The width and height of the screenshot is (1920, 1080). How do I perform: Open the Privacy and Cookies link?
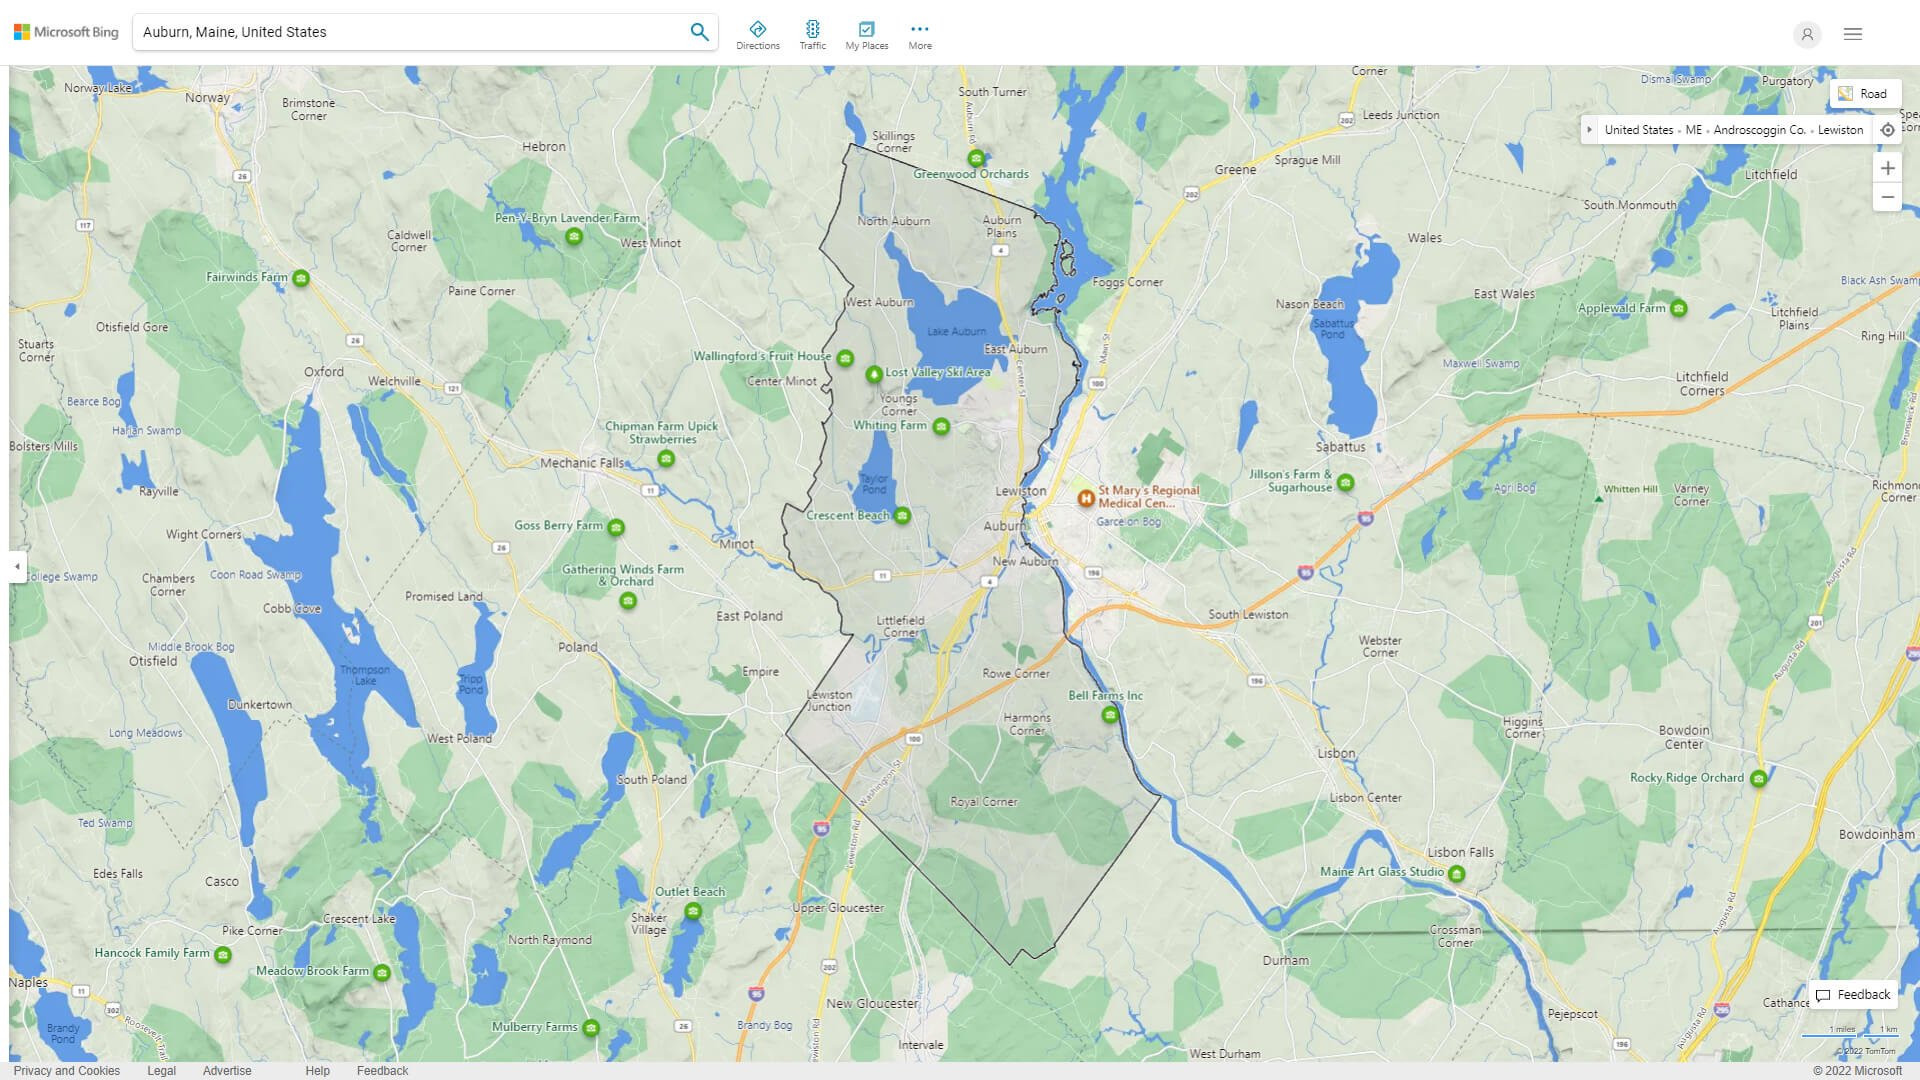click(x=66, y=1070)
